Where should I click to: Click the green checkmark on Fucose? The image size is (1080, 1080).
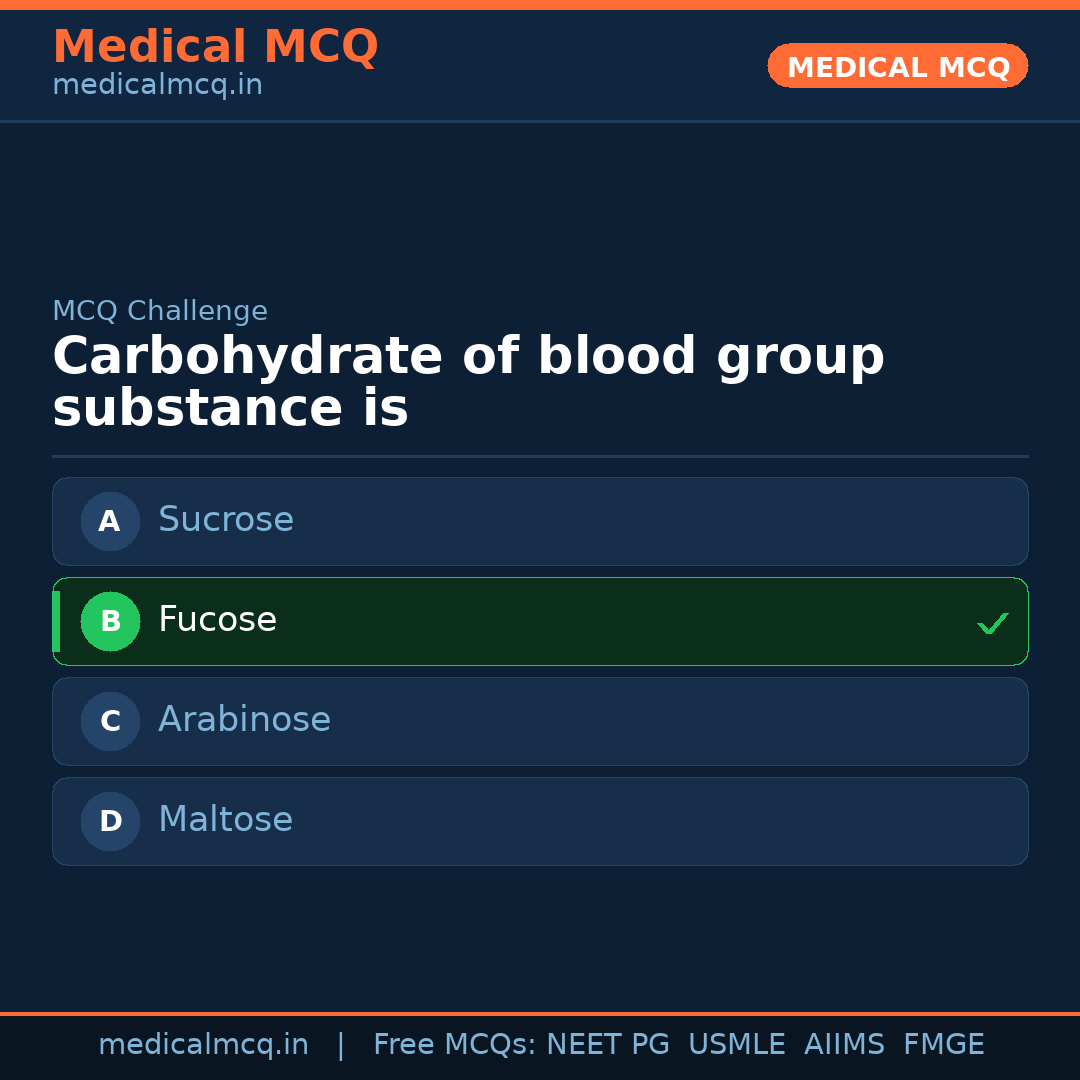click(x=992, y=623)
